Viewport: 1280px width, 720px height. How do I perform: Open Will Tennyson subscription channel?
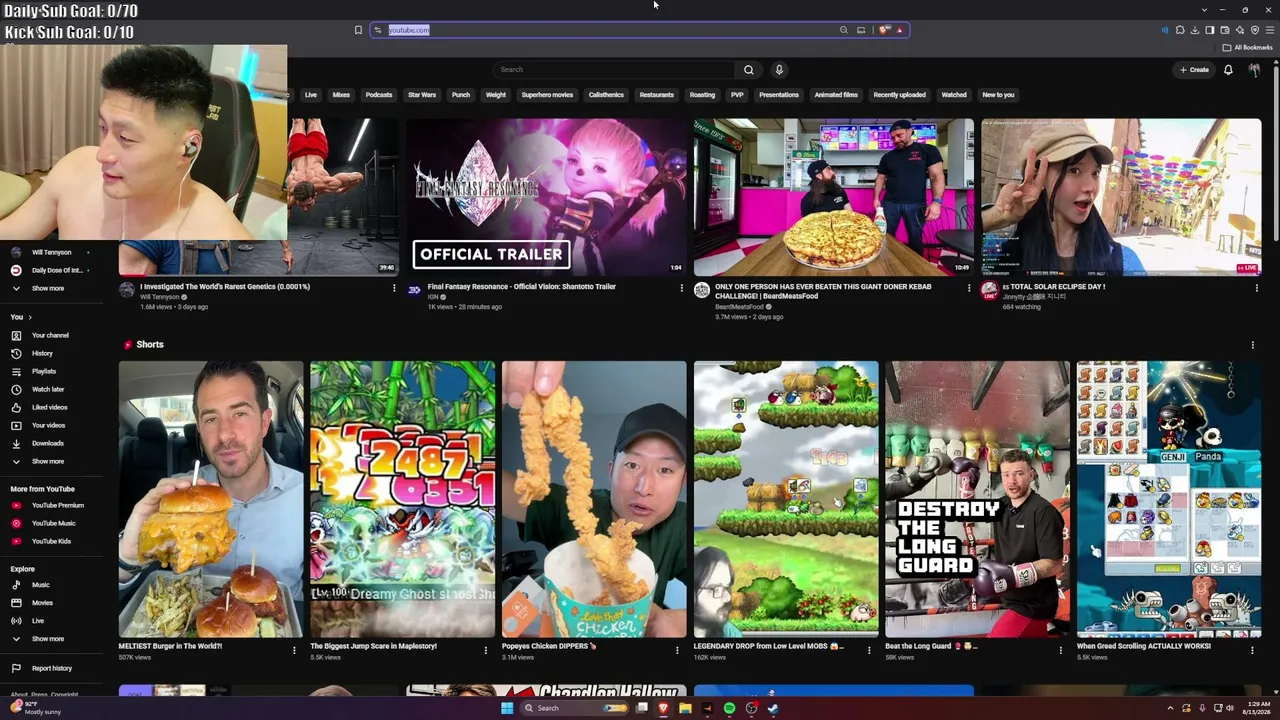click(50, 252)
